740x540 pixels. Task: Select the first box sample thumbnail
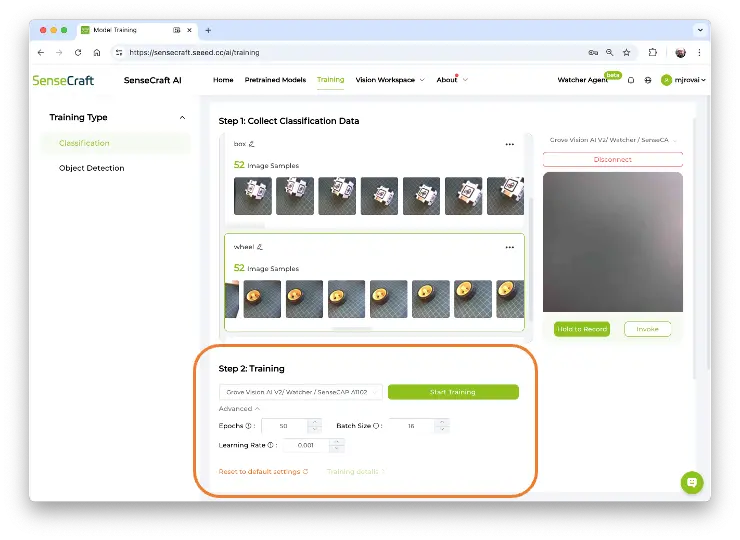coord(252,196)
